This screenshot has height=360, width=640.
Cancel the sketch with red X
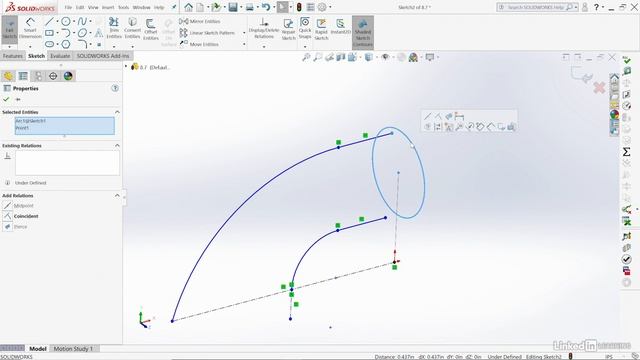(x=599, y=88)
